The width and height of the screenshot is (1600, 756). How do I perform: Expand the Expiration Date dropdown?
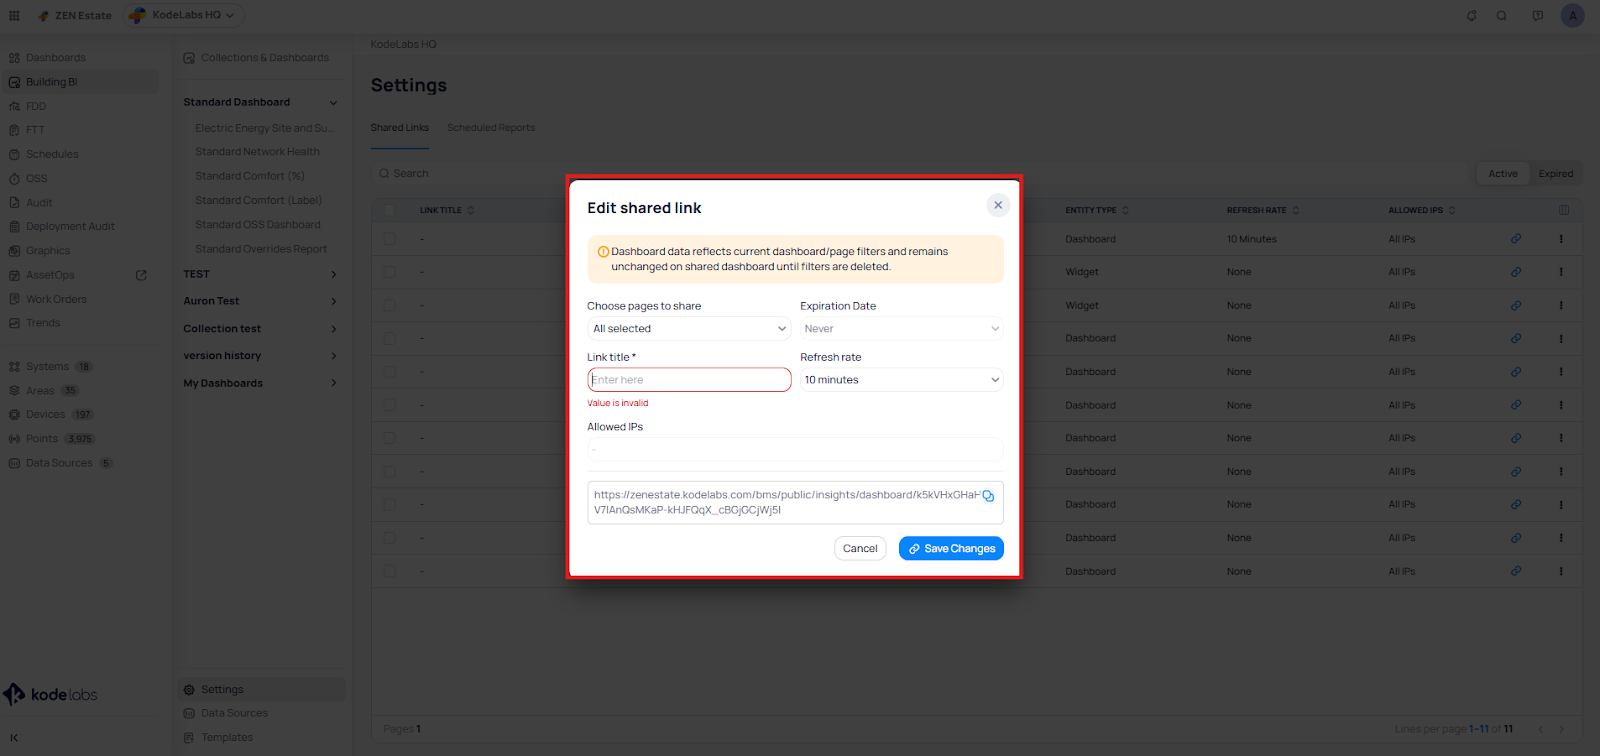(901, 329)
